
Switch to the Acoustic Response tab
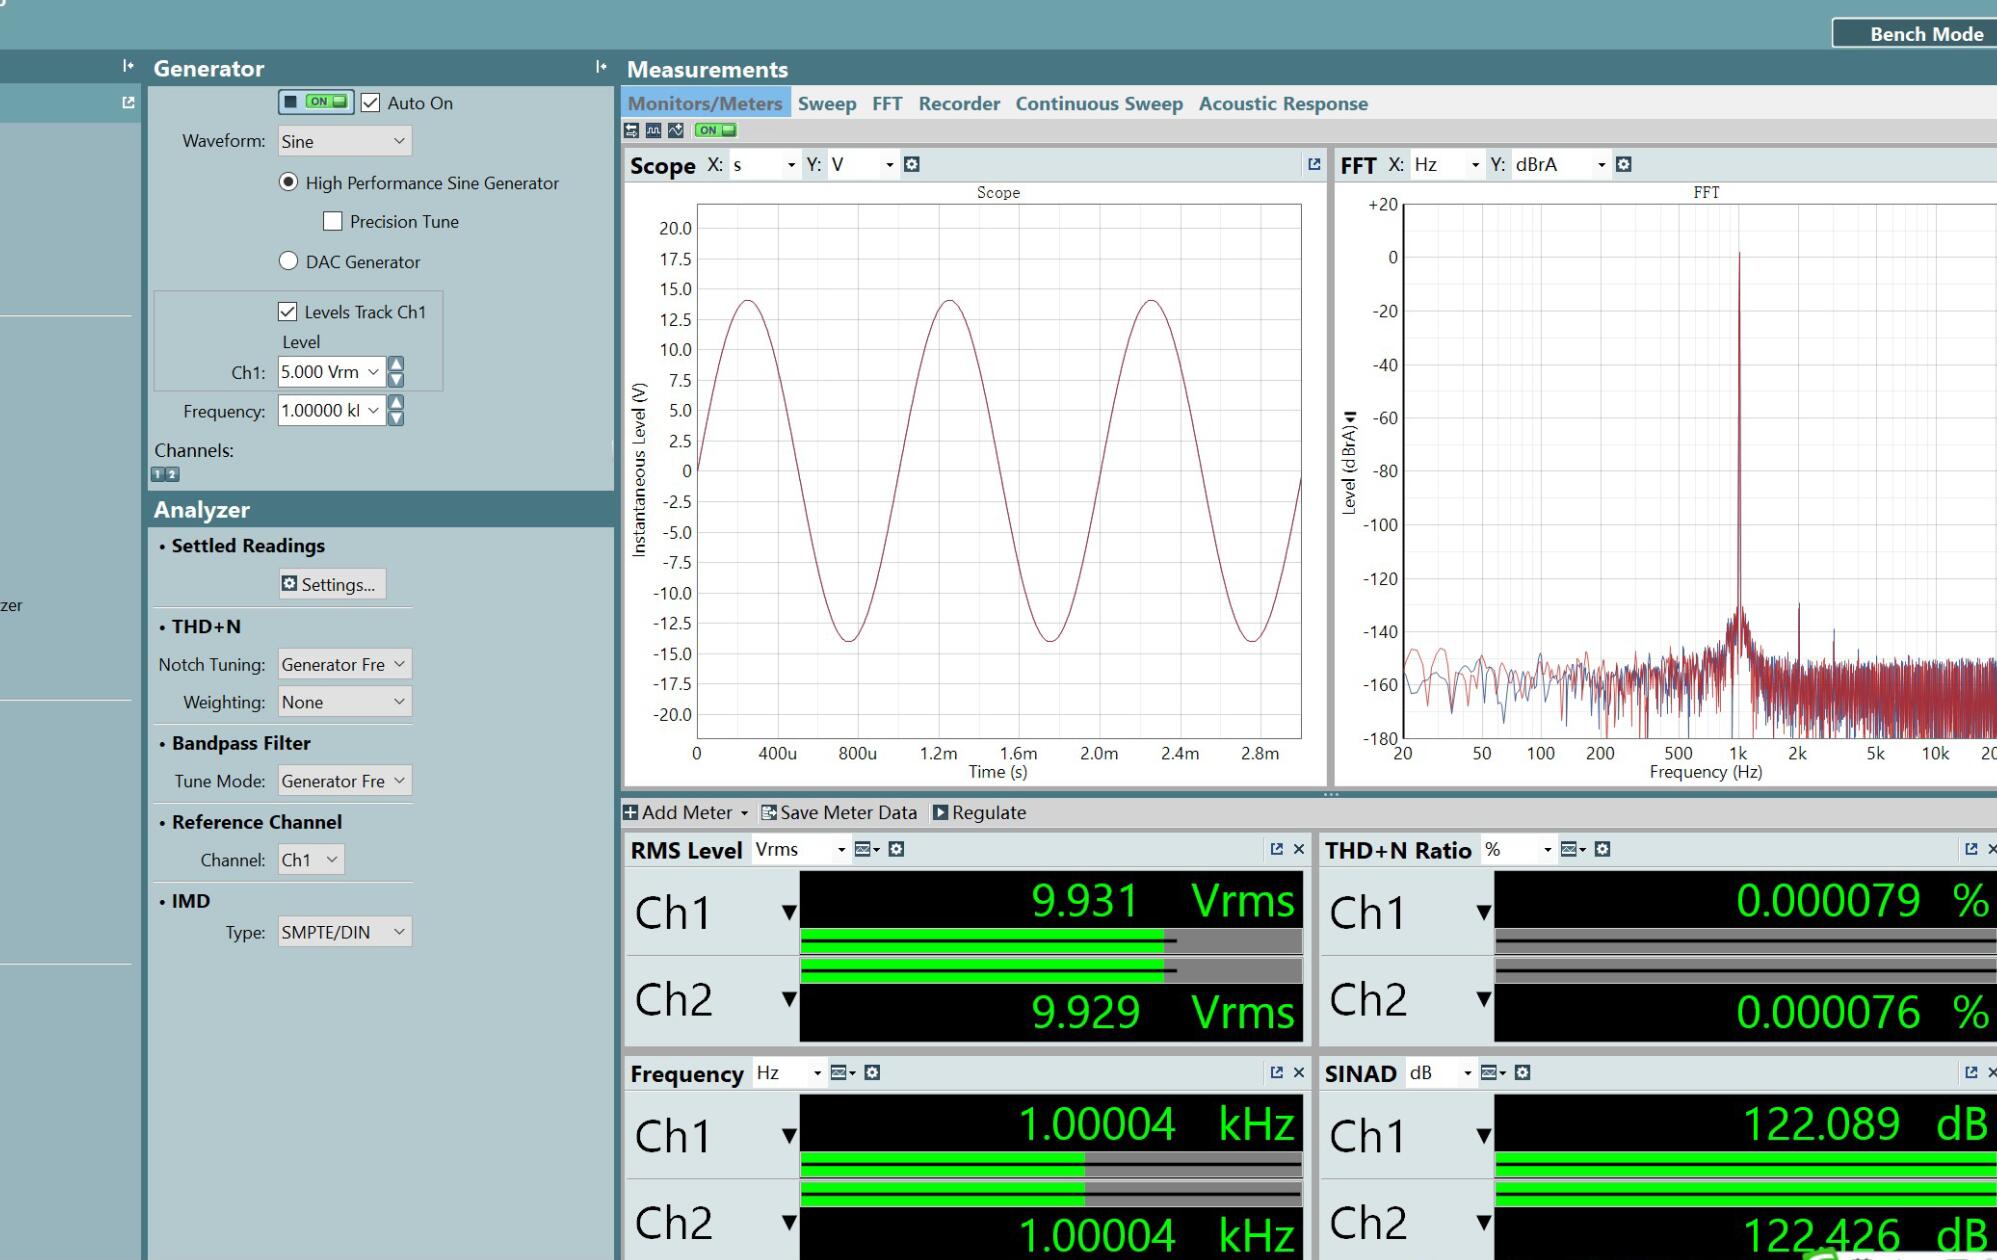[x=1283, y=103]
